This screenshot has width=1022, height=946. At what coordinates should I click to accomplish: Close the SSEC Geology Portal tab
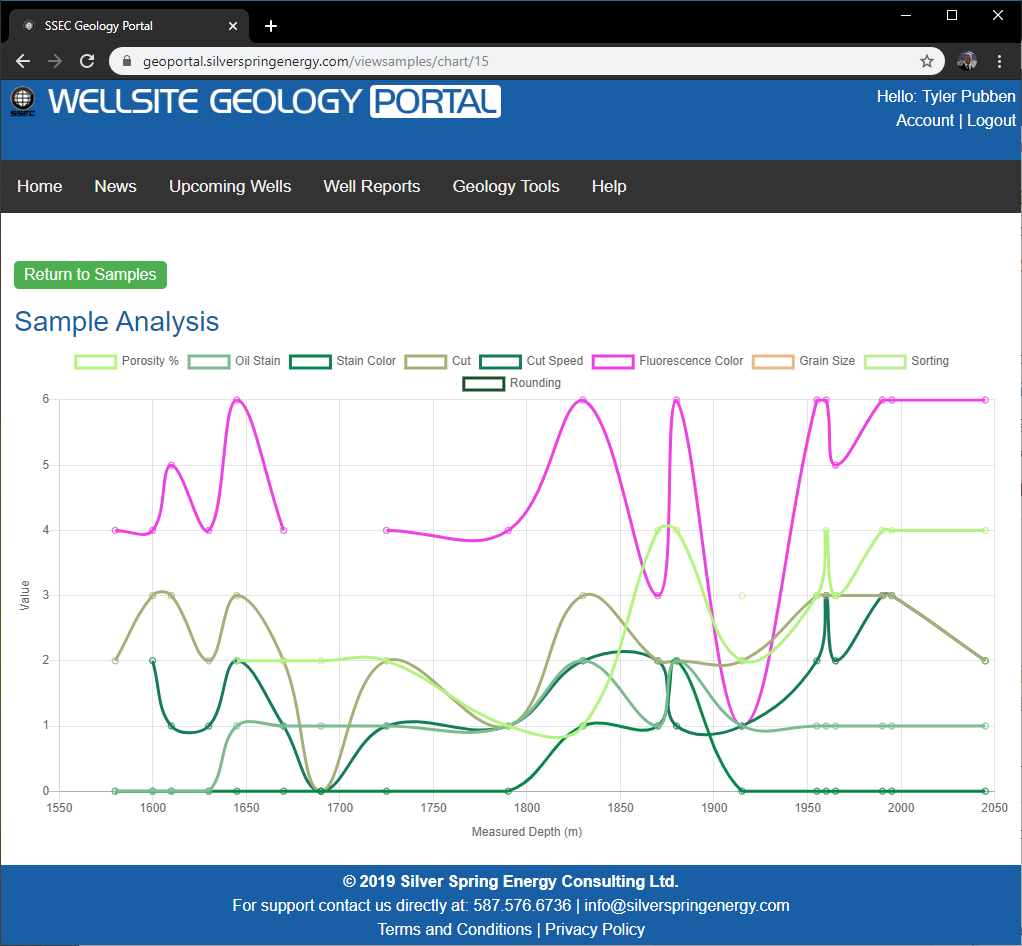click(x=233, y=26)
